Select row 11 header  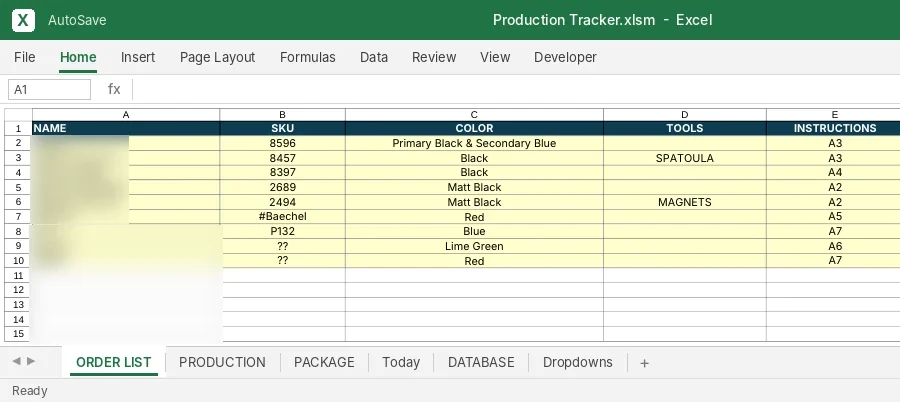(18, 275)
